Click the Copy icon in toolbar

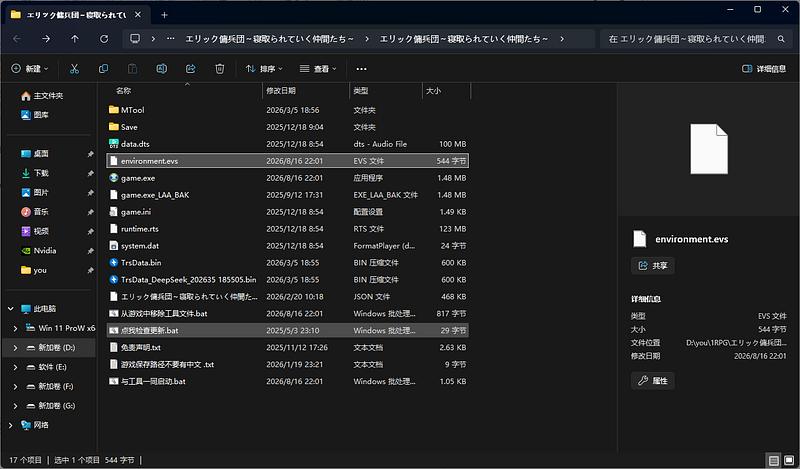pyautogui.click(x=104, y=69)
